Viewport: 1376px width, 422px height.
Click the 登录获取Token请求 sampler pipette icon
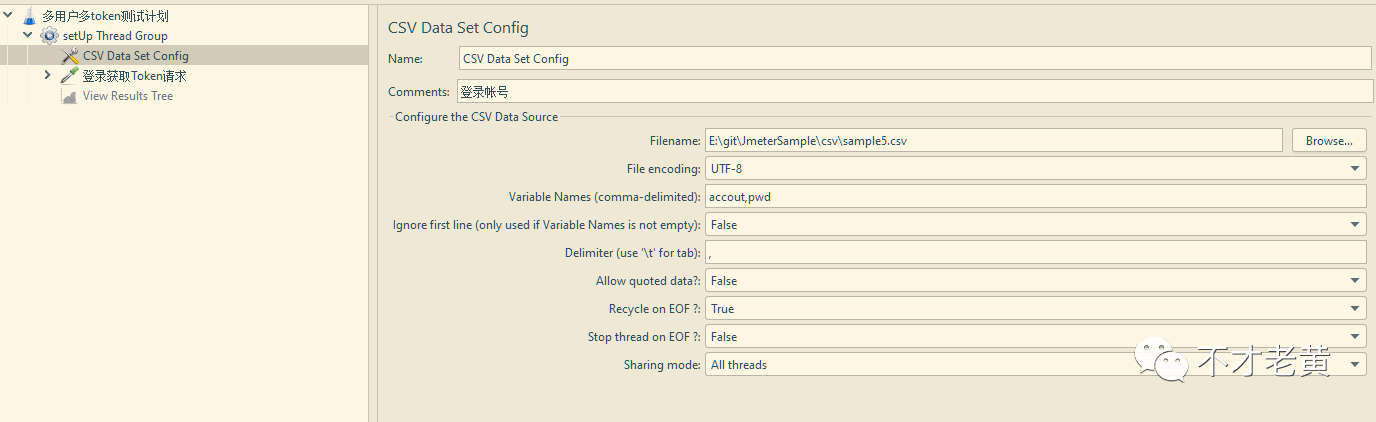click(69, 76)
